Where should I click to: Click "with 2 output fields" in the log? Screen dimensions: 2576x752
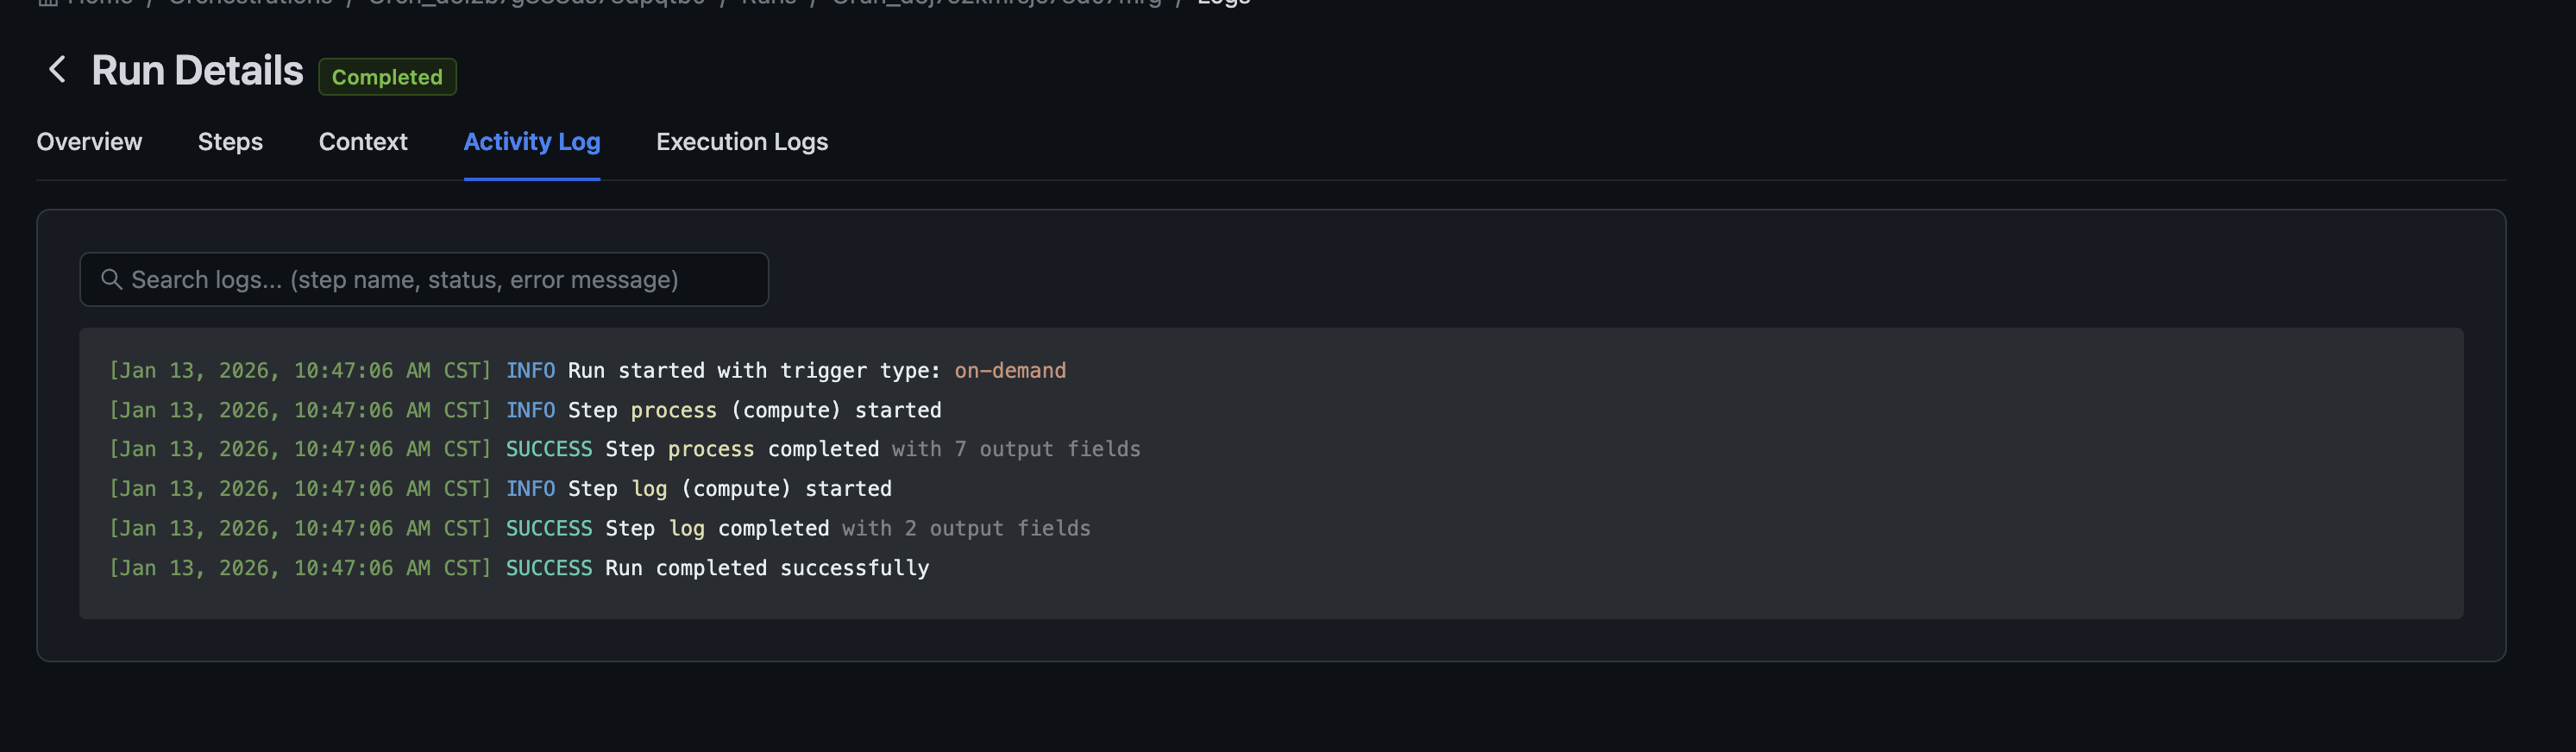pyautogui.click(x=965, y=528)
